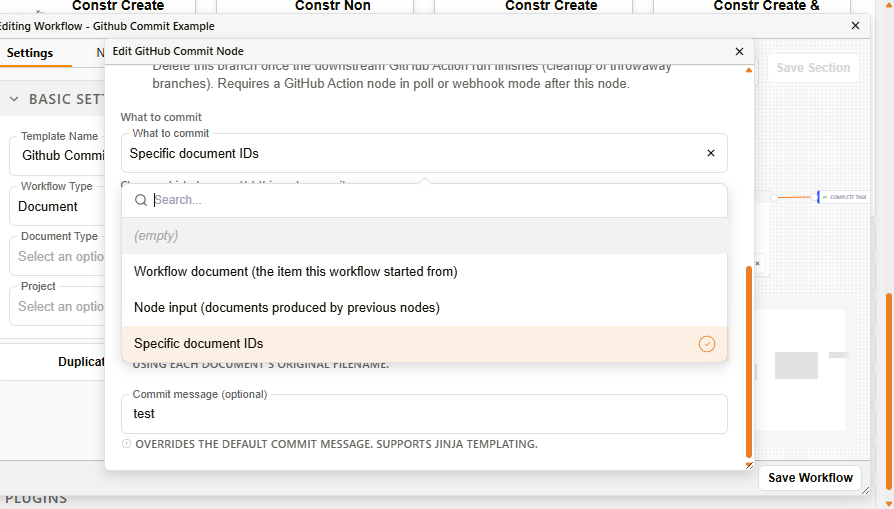
Task: Click the dialog resize handle icon
Action: (749, 466)
